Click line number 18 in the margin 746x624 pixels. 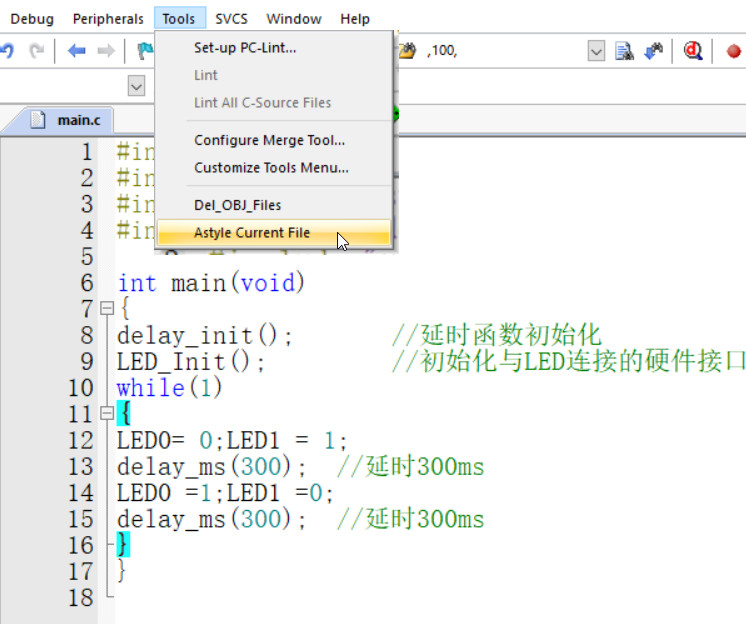point(81,597)
